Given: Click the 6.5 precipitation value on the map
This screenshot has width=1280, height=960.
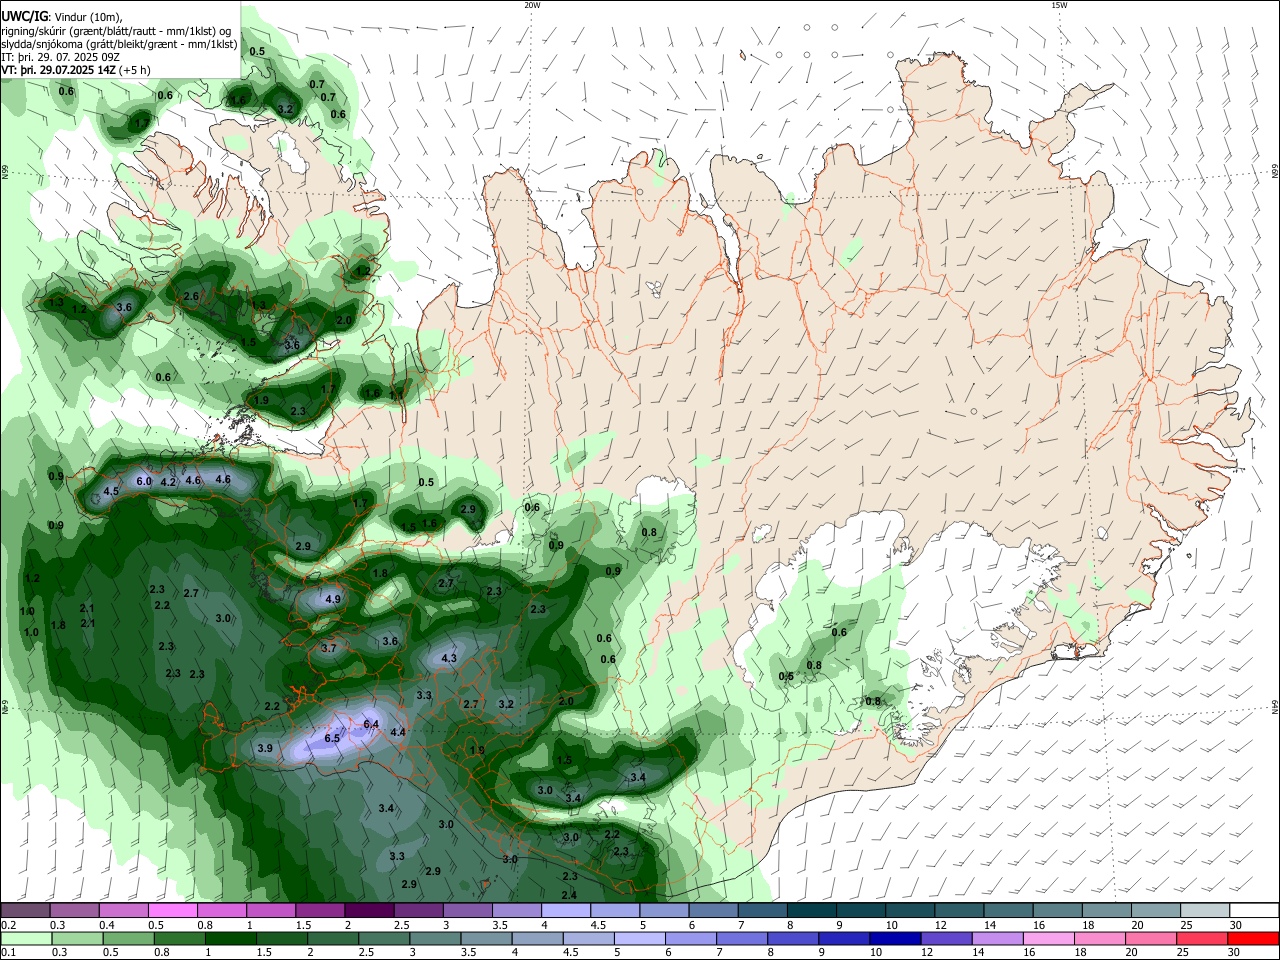Looking at the screenshot, I should click(333, 738).
